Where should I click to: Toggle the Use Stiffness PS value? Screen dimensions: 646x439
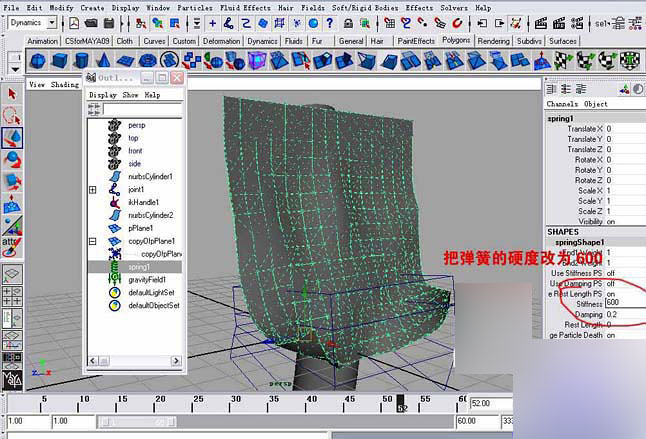click(612, 271)
